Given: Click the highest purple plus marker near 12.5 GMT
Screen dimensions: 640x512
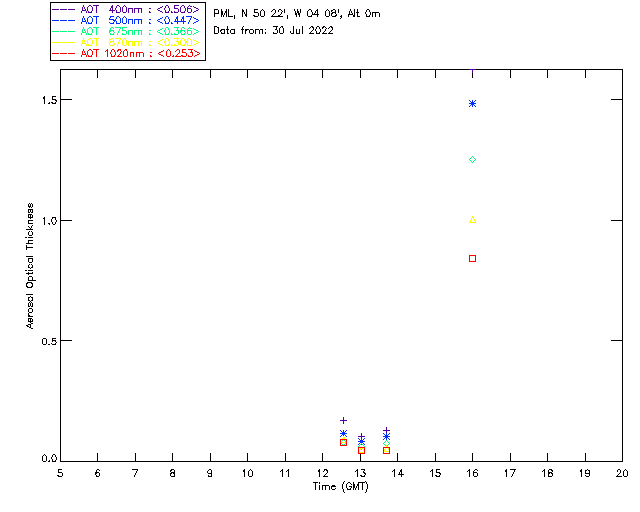Looking at the screenshot, I should (343, 420).
